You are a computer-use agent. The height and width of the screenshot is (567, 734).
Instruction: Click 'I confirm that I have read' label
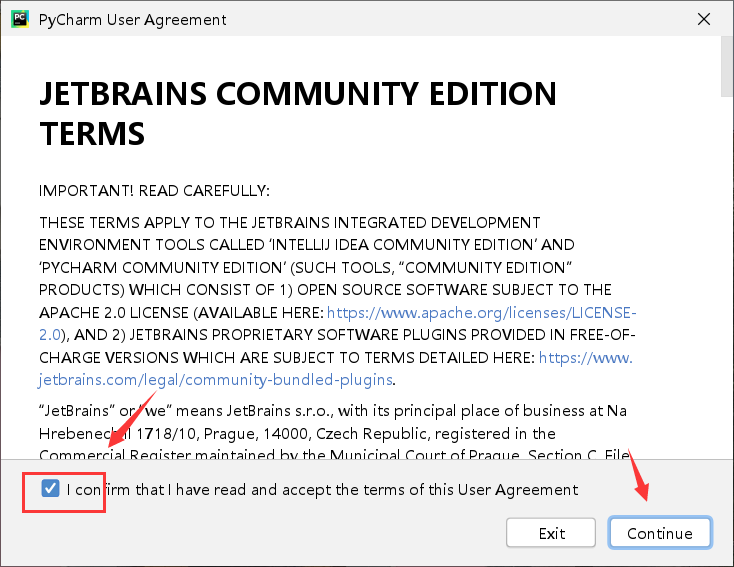pyautogui.click(x=322, y=490)
